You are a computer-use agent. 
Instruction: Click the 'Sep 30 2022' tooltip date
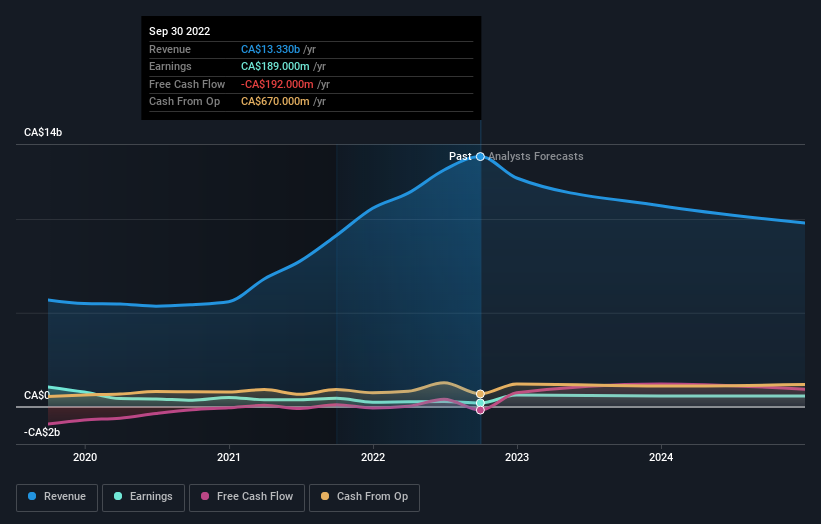[180, 31]
